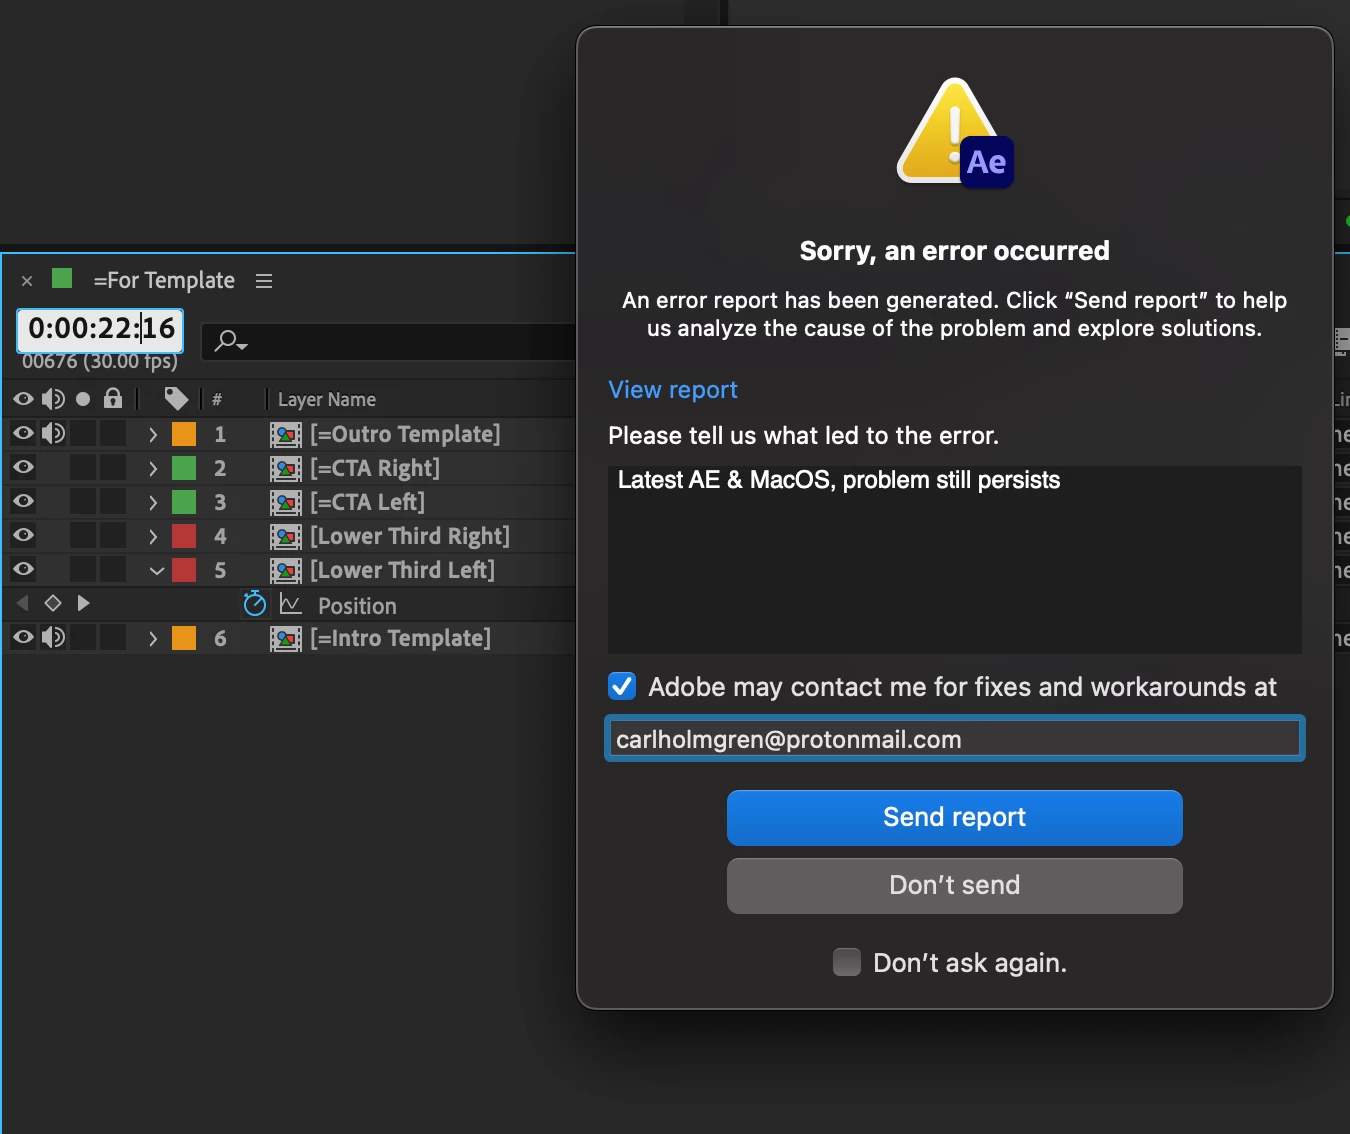The image size is (1350, 1134).
Task: Open the Position graph editor icon
Action: tap(291, 604)
